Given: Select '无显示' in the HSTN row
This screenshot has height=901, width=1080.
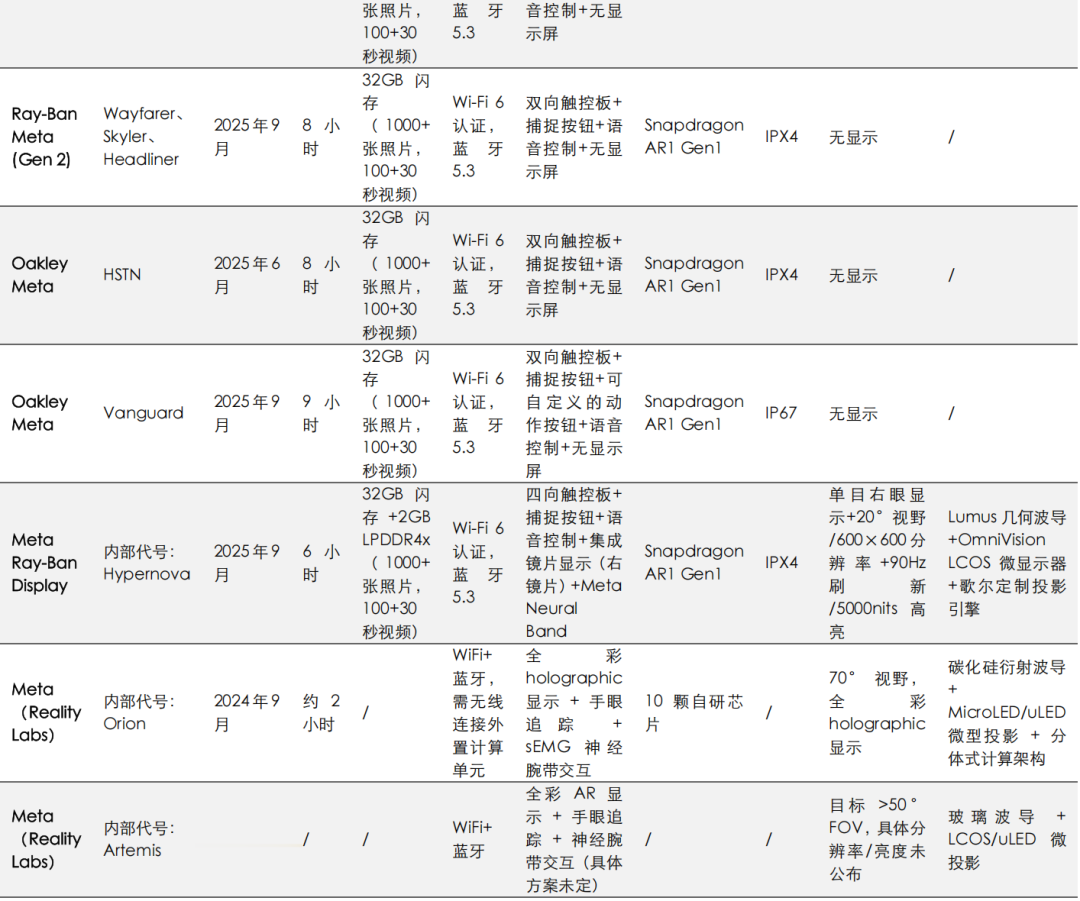Looking at the screenshot, I should (x=853, y=276).
